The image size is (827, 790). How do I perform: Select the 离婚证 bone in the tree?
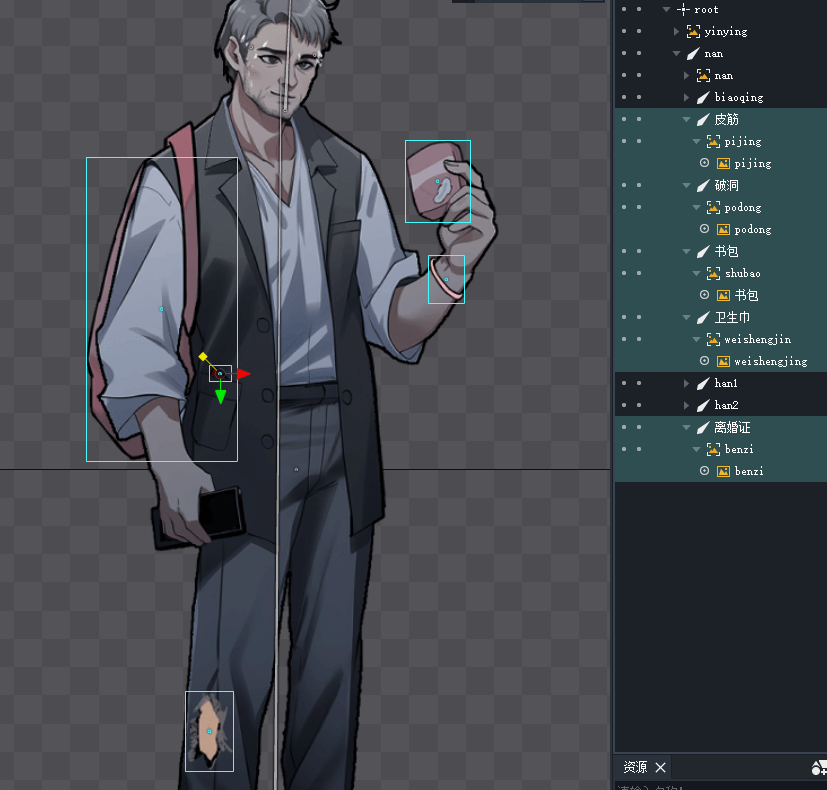[732, 427]
